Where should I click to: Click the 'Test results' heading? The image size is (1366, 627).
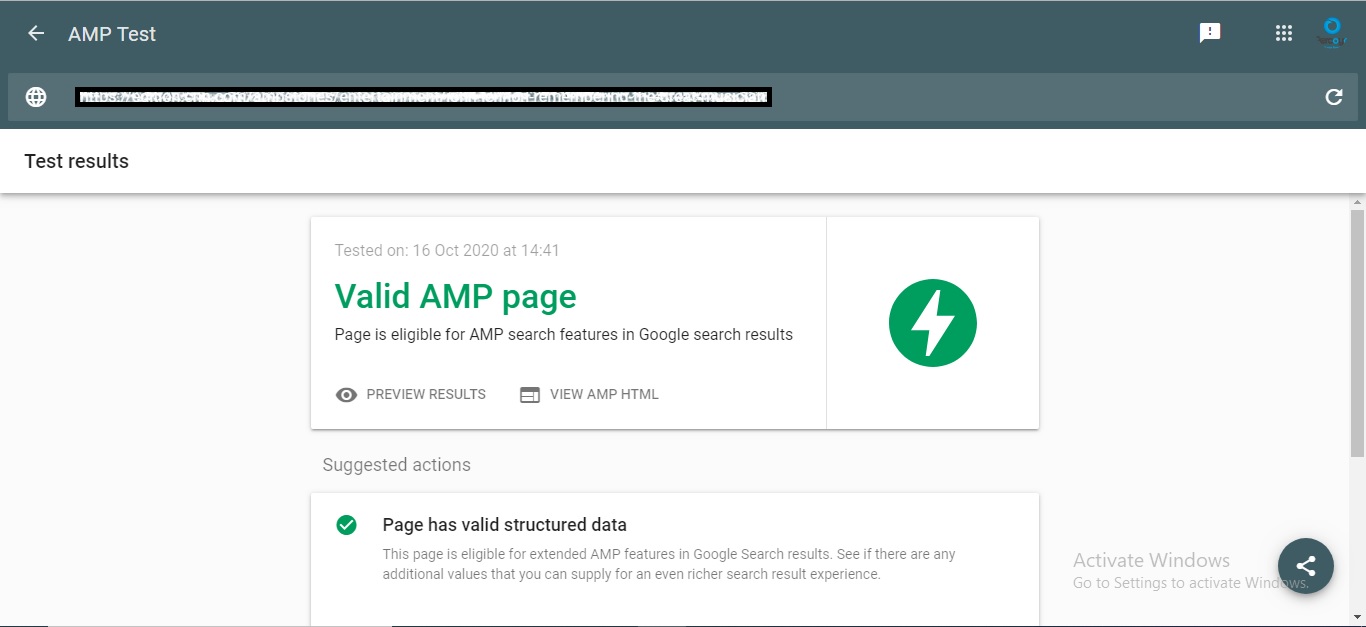tap(77, 161)
